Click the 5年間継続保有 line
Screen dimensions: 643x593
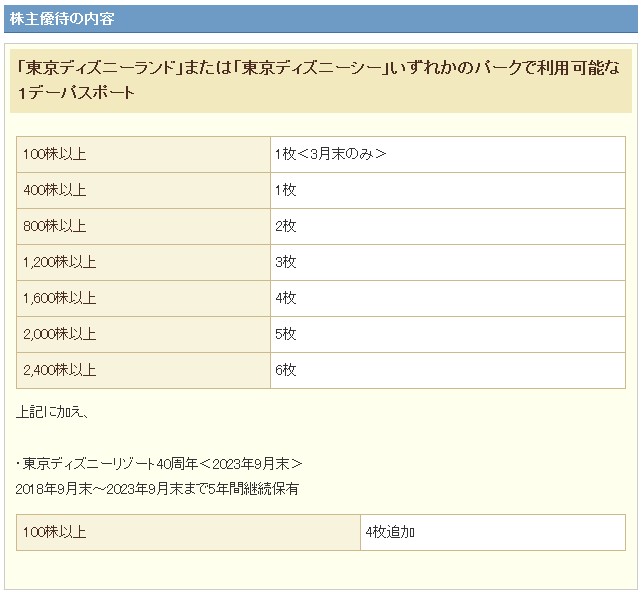pos(157,489)
